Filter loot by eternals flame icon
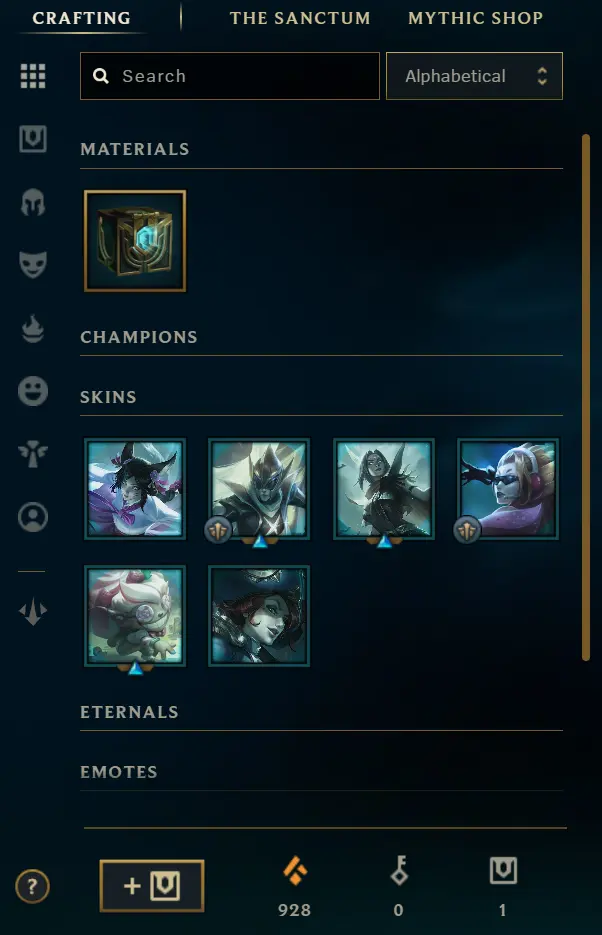Screen dimensions: 602x935 (x=33, y=329)
